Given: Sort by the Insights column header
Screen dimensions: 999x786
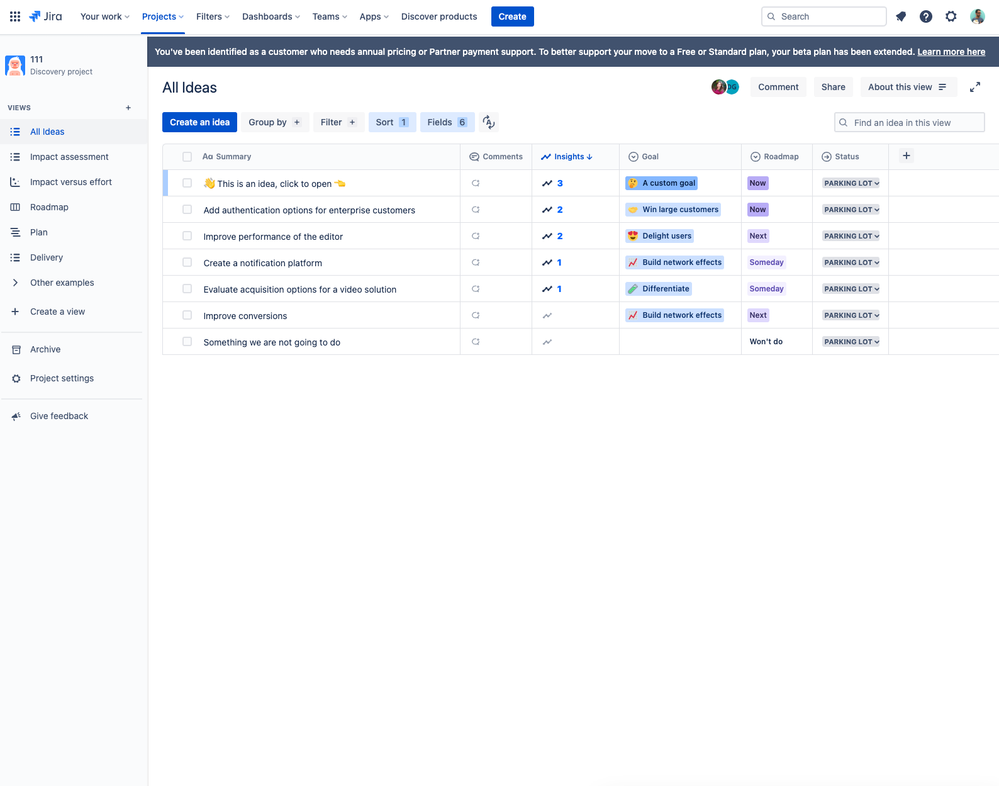Looking at the screenshot, I should pos(566,157).
